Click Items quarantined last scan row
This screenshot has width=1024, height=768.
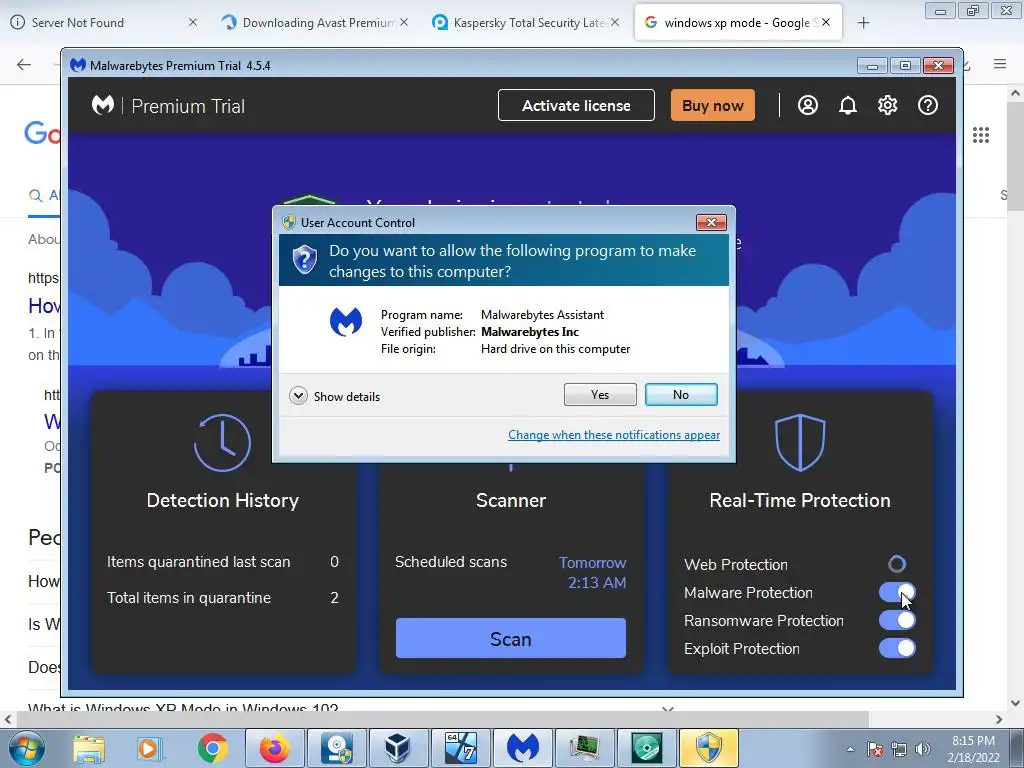click(x=223, y=562)
